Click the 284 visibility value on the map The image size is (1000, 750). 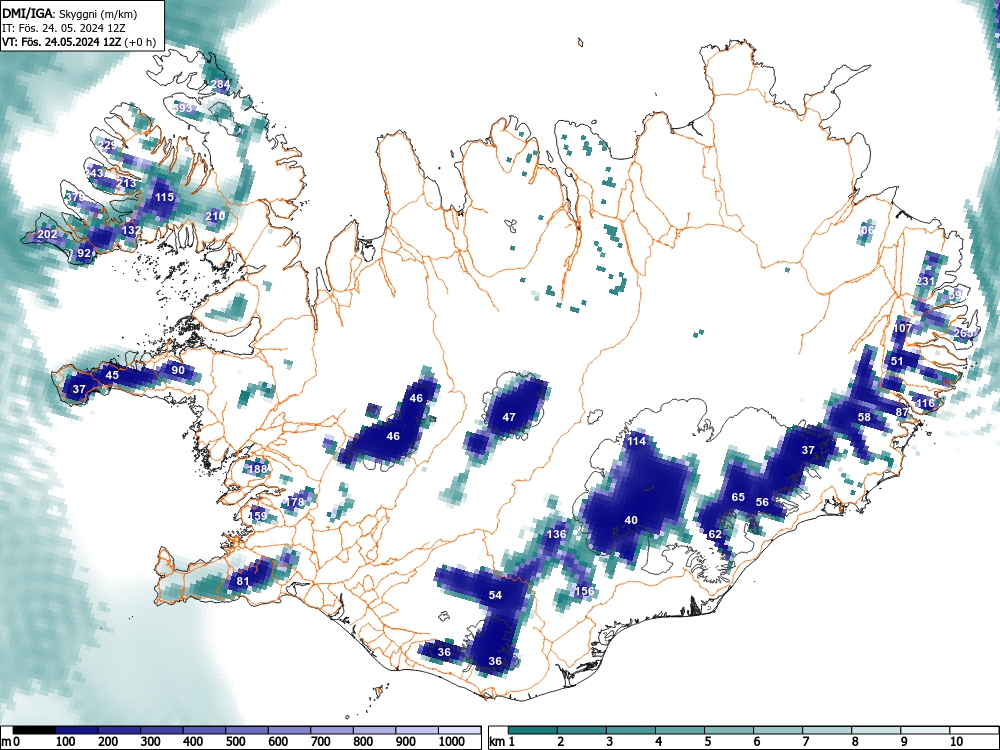click(x=220, y=84)
